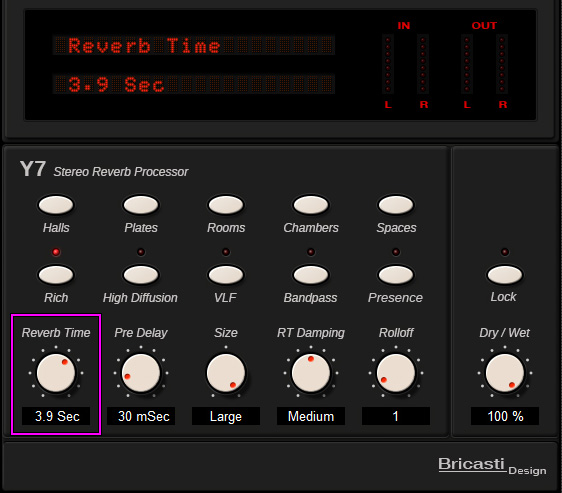The height and width of the screenshot is (493, 562).
Task: Click the Pre Delay knob
Action: pos(141,373)
